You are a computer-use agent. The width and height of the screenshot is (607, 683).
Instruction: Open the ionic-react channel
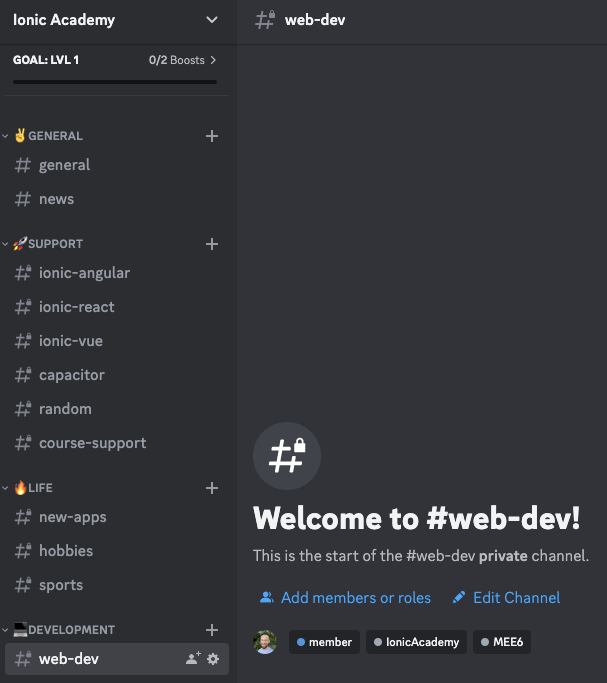click(x=117, y=307)
